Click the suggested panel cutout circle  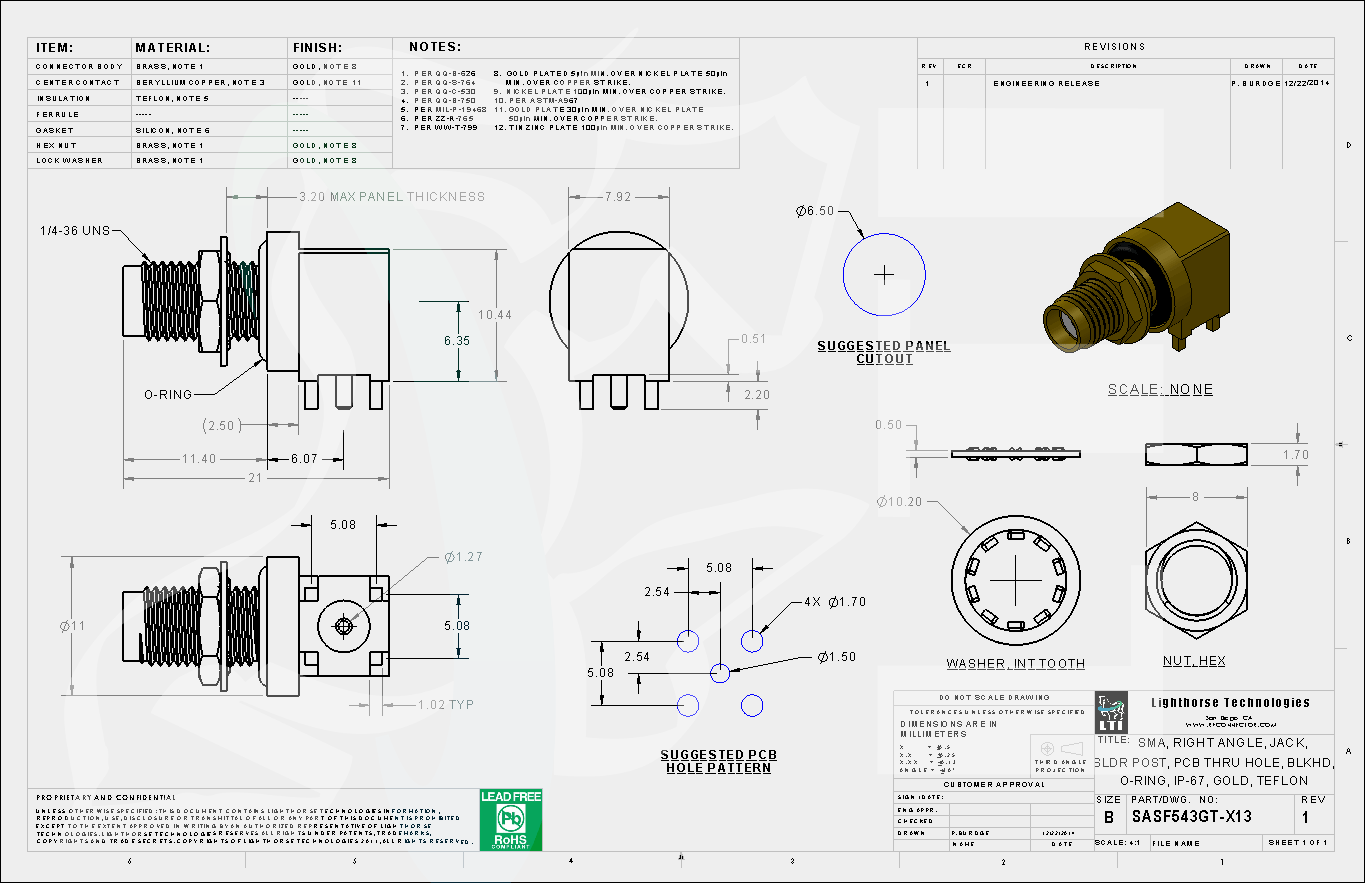[x=884, y=274]
